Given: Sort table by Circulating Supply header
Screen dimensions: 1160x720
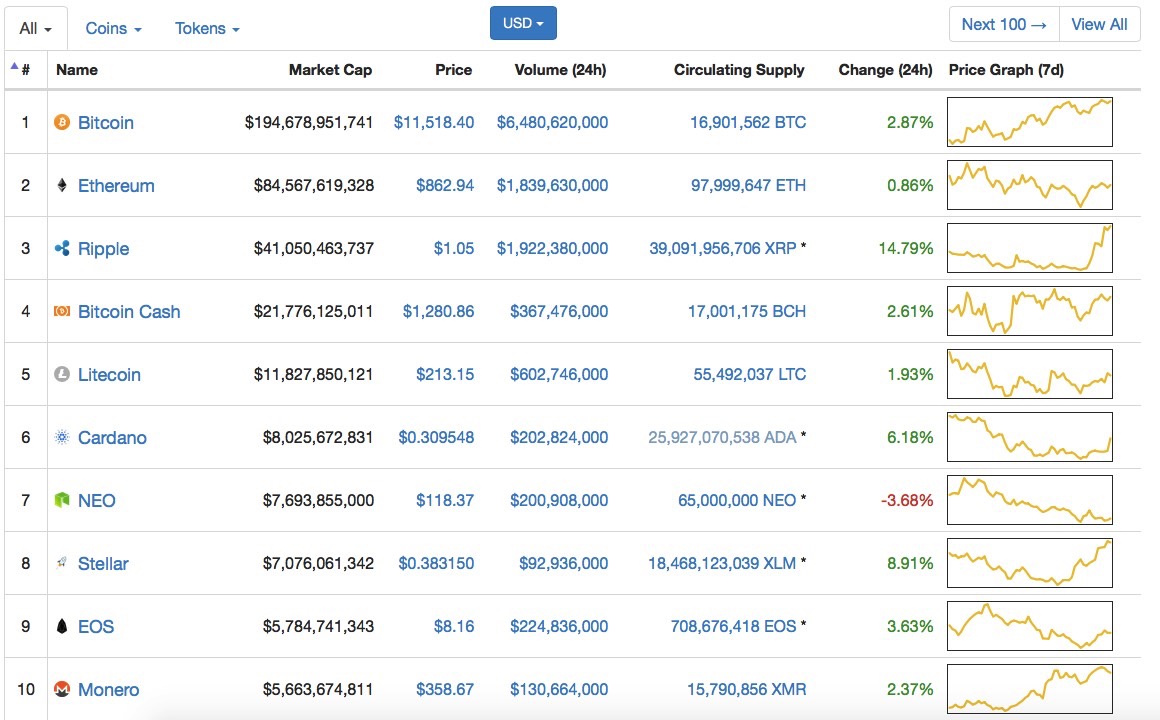Looking at the screenshot, I should pos(739,70).
